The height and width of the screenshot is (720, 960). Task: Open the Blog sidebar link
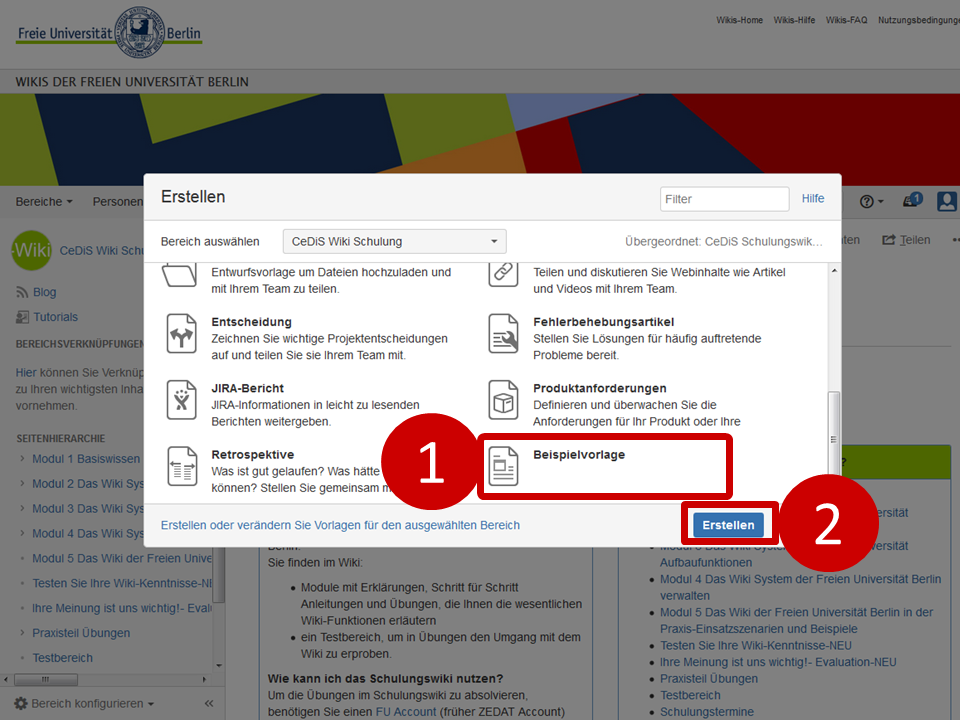44,292
